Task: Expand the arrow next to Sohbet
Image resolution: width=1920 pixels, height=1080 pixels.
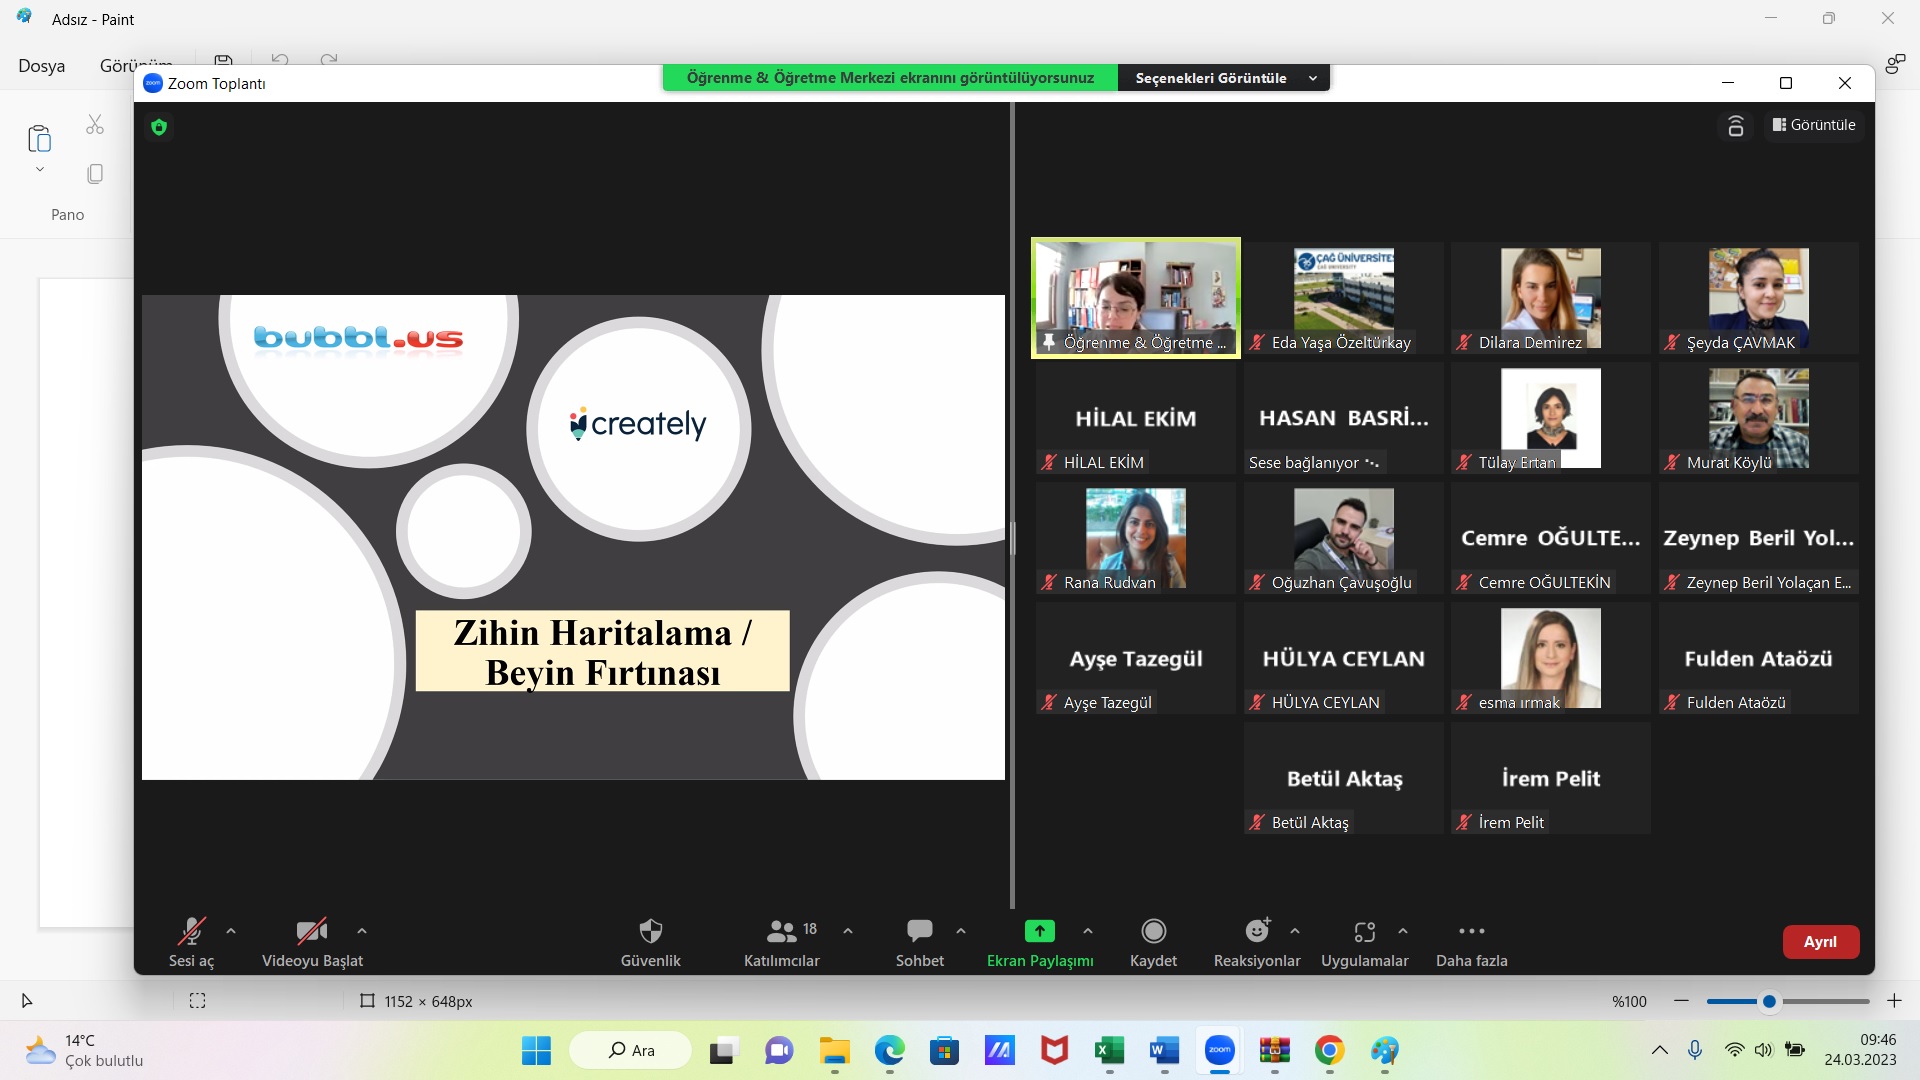Action: click(x=961, y=931)
